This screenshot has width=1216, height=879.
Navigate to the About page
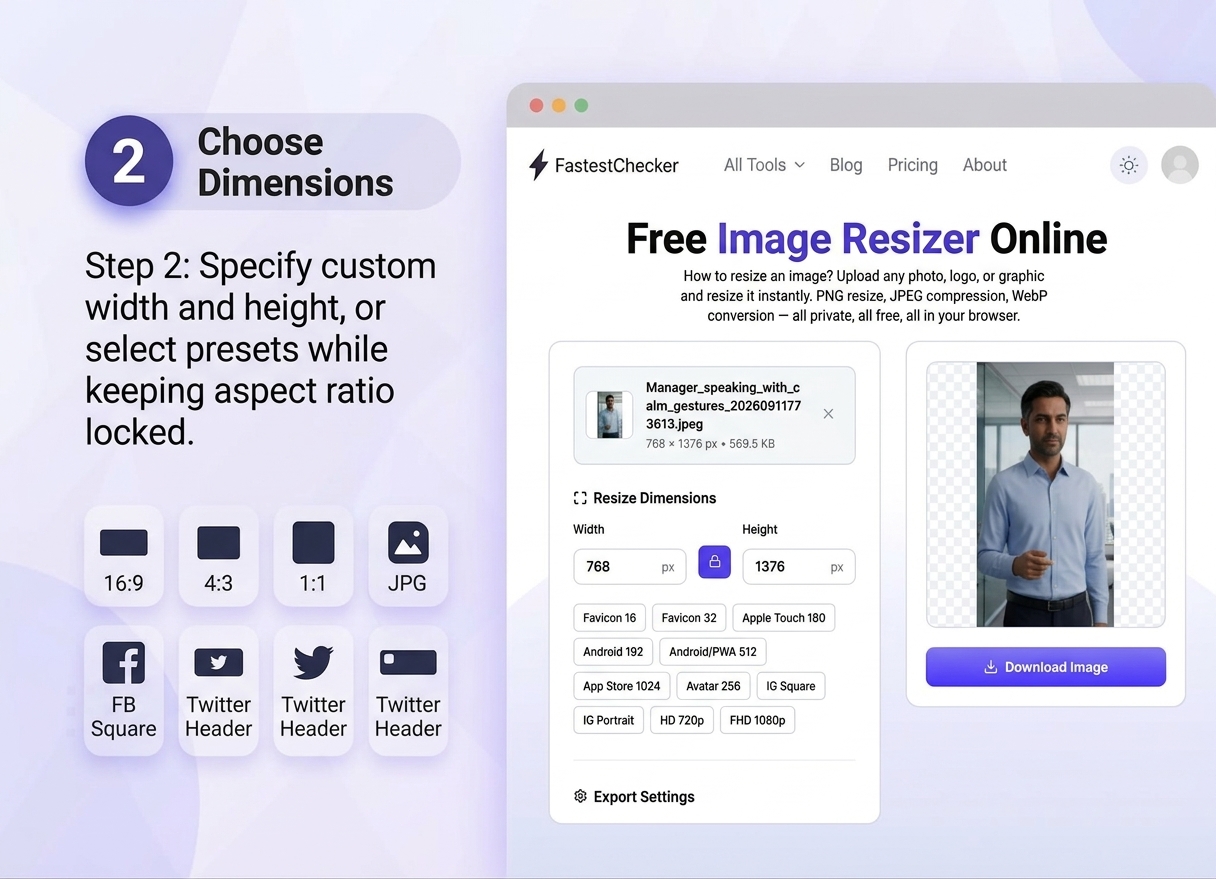coord(985,165)
